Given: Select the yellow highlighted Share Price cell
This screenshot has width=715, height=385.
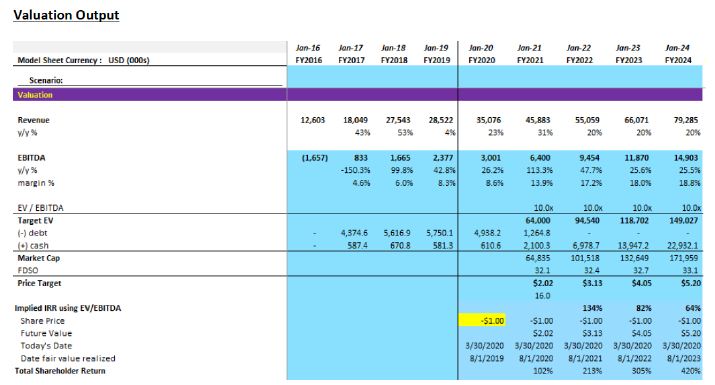Looking at the screenshot, I should pyautogui.click(x=482, y=321).
